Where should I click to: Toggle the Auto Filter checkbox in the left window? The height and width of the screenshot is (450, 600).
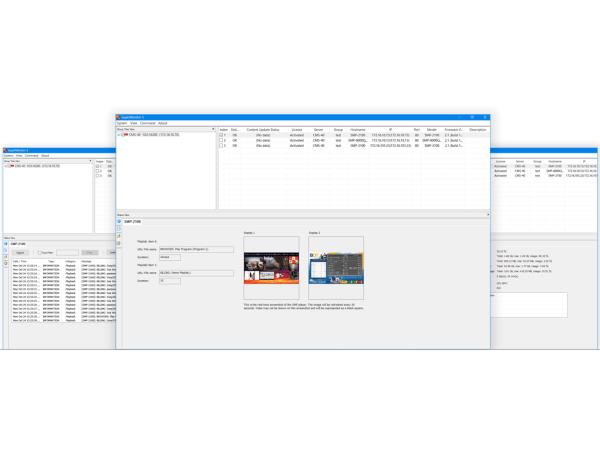click(39, 253)
